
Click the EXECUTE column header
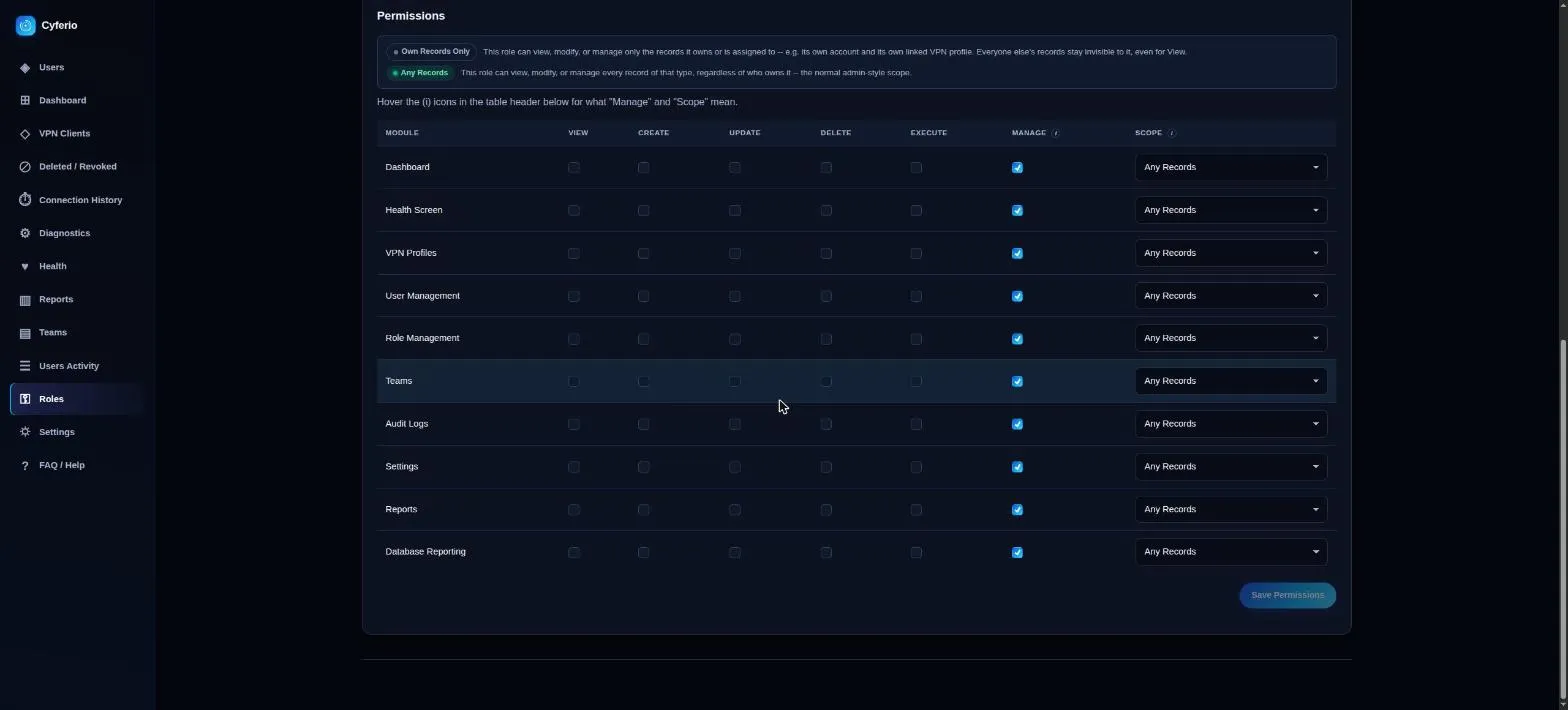click(928, 133)
